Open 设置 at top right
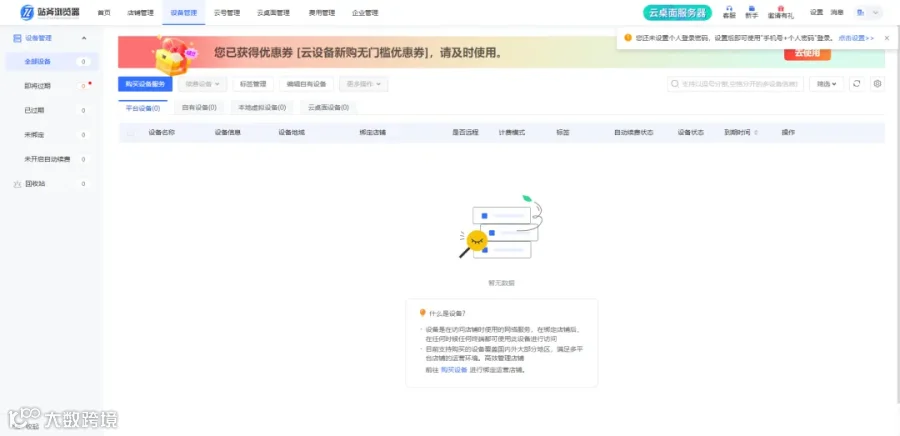This screenshot has height=436, width=900. click(816, 12)
